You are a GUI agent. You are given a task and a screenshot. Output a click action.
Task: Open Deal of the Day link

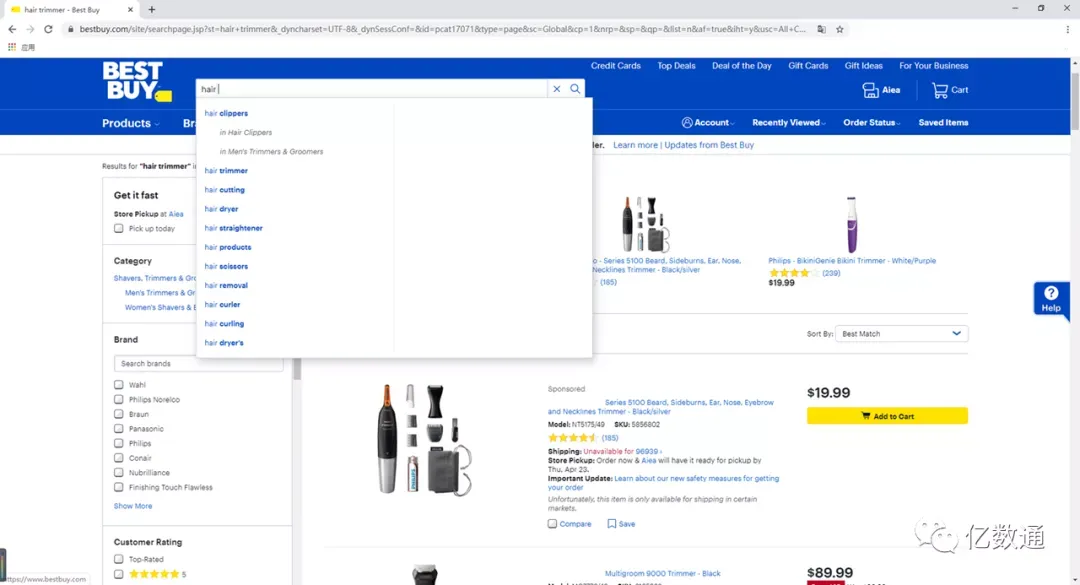click(x=741, y=66)
